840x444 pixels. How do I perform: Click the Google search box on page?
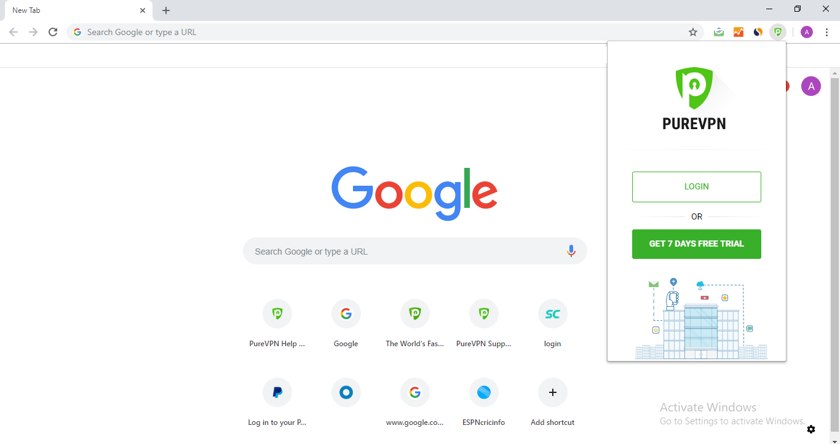(x=415, y=251)
